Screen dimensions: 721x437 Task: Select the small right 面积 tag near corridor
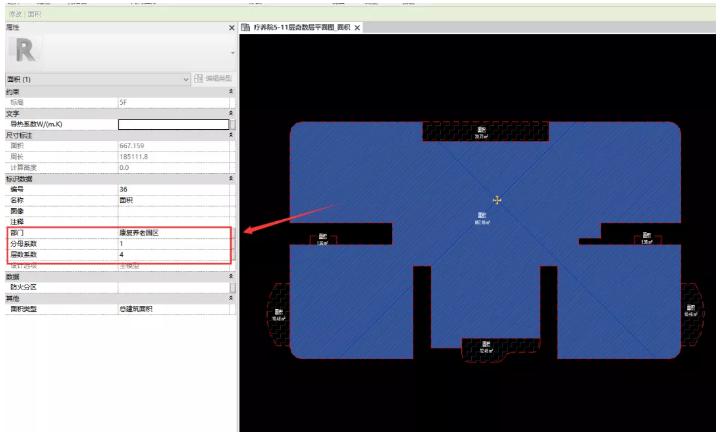[647, 238]
